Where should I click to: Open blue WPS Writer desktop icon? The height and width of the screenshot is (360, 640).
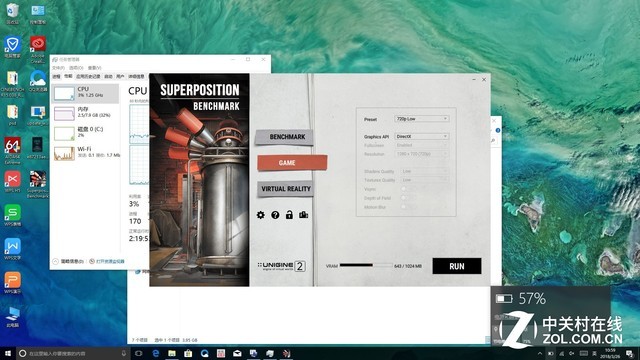pos(13,249)
